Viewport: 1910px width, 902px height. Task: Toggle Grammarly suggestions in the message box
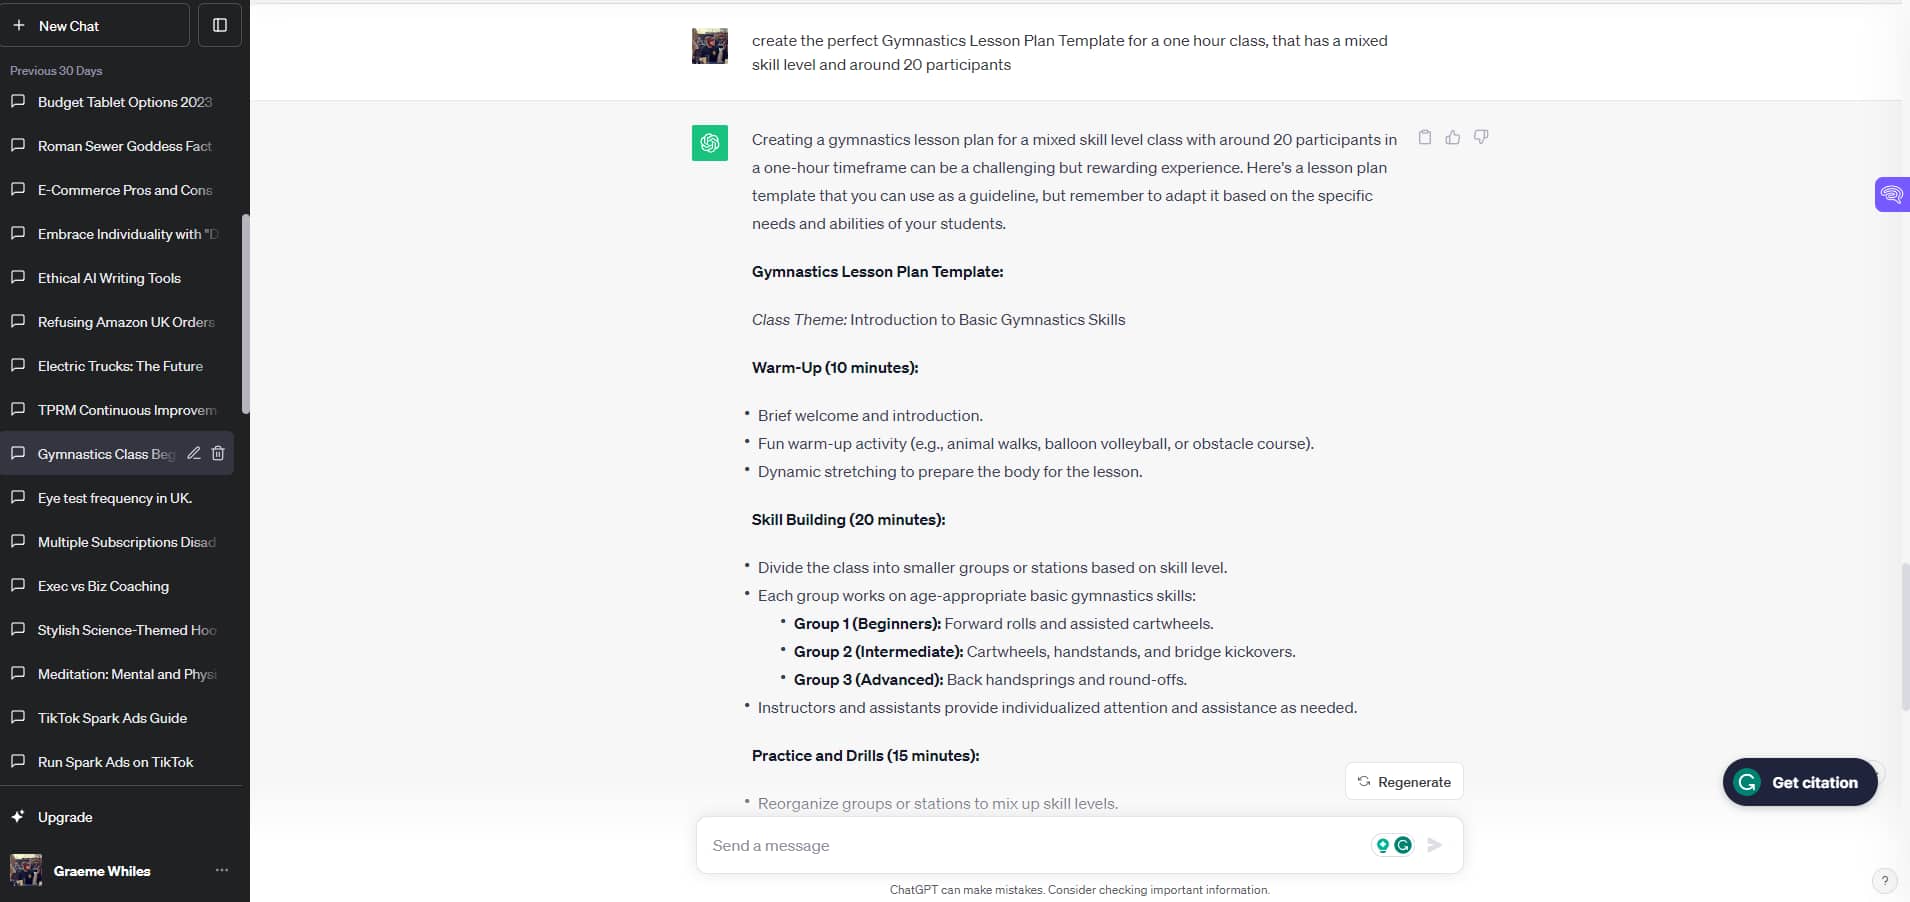coord(1393,845)
